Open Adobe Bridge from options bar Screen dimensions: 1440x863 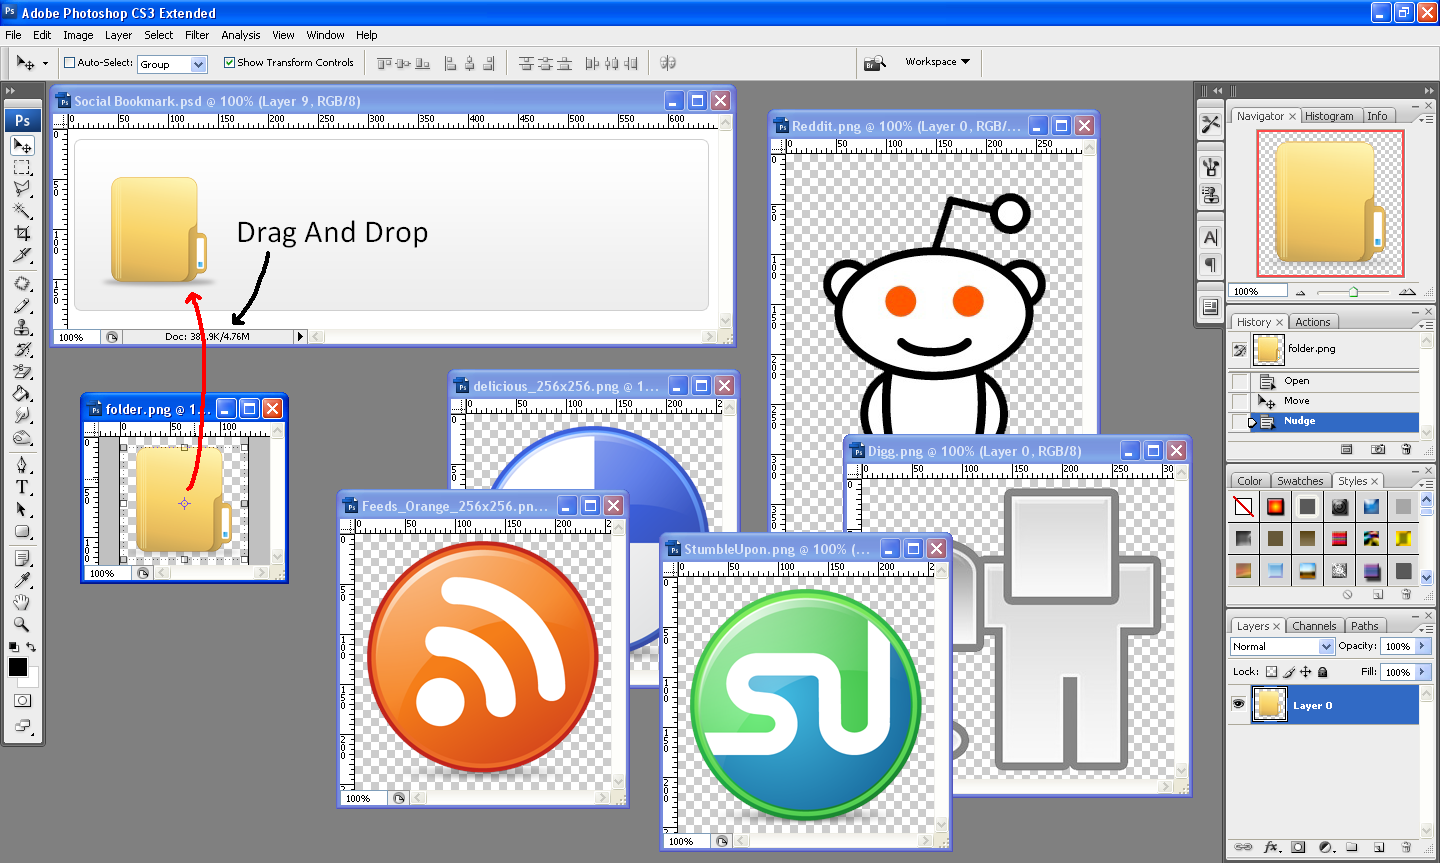pos(875,63)
